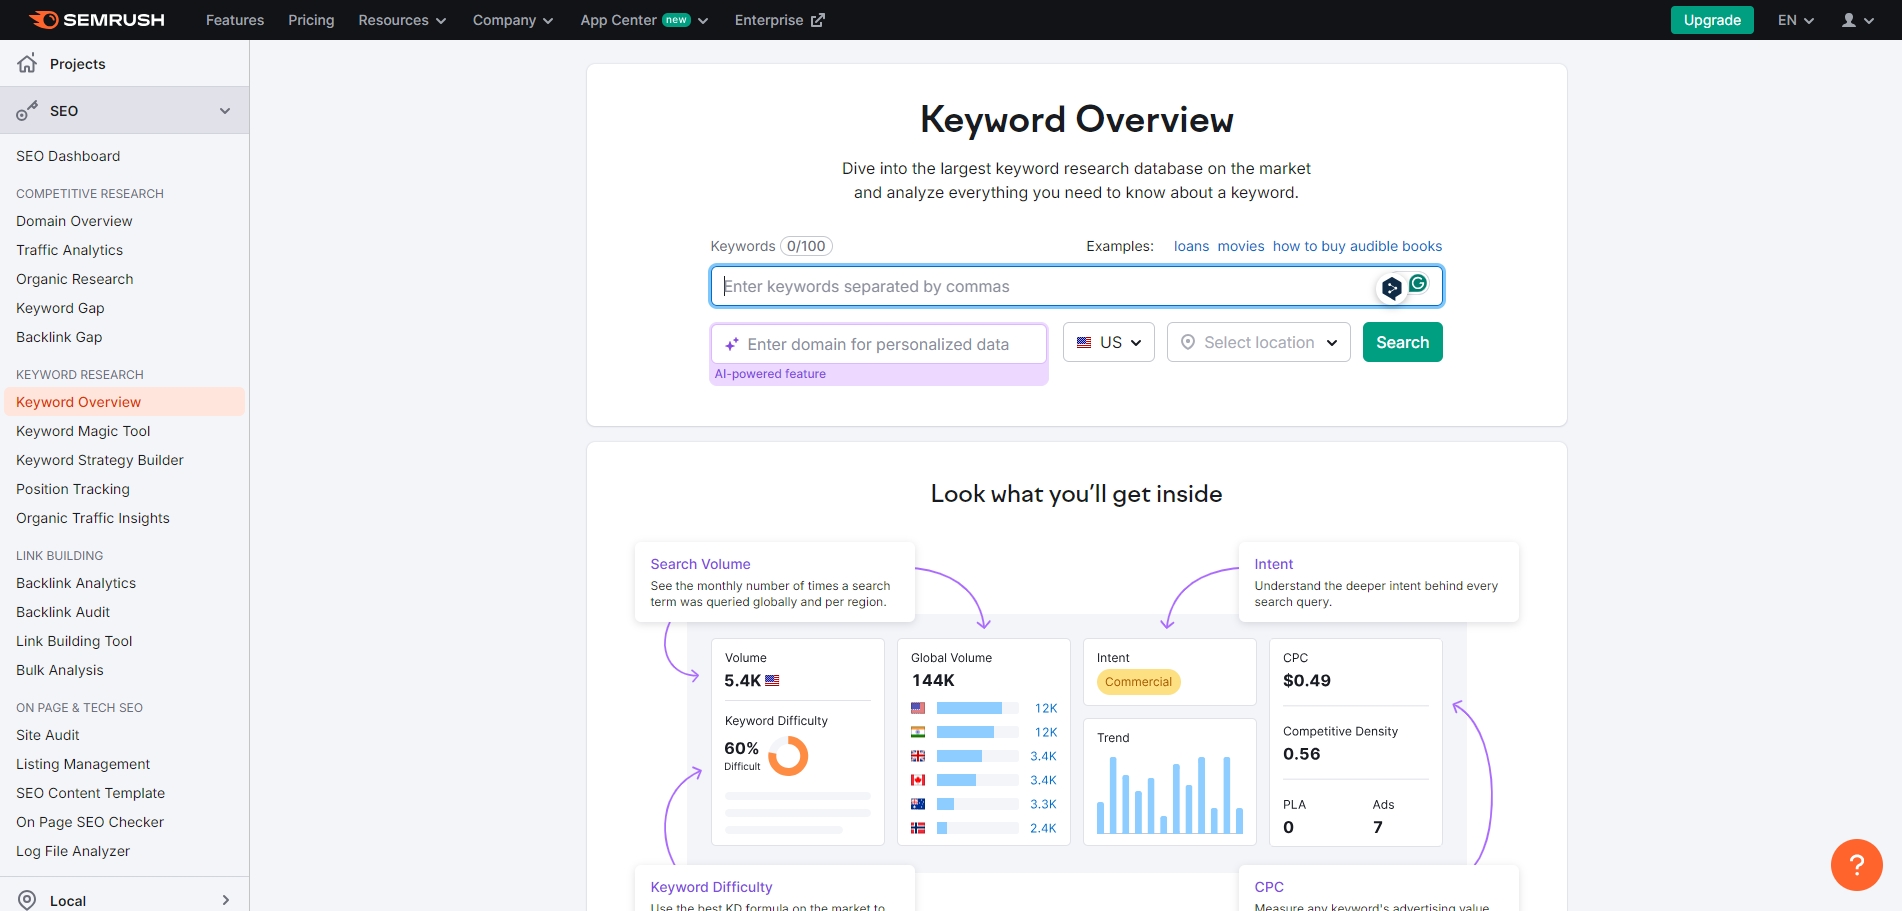Viewport: 1902px width, 911px height.
Task: Click the US flag icon in country selector
Action: [x=1084, y=342]
